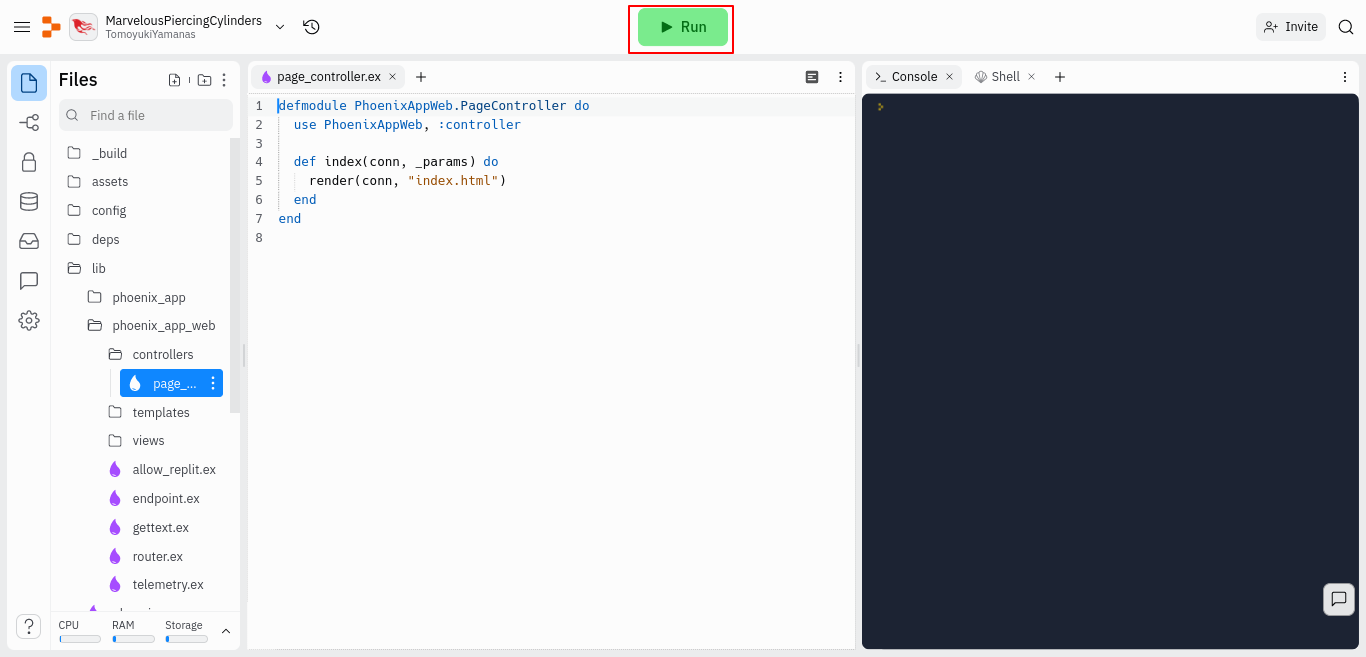
Task: Create a new folder with add-folder icon
Action: [x=204, y=80]
